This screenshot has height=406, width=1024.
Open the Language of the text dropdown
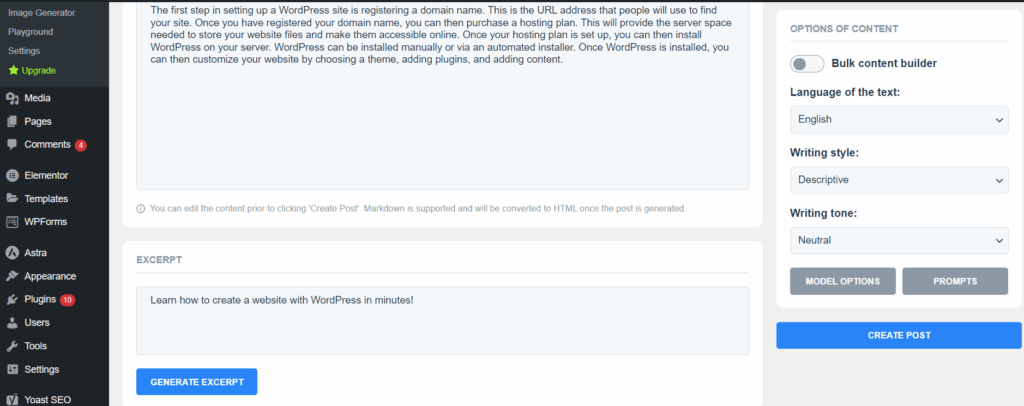pyautogui.click(x=899, y=120)
